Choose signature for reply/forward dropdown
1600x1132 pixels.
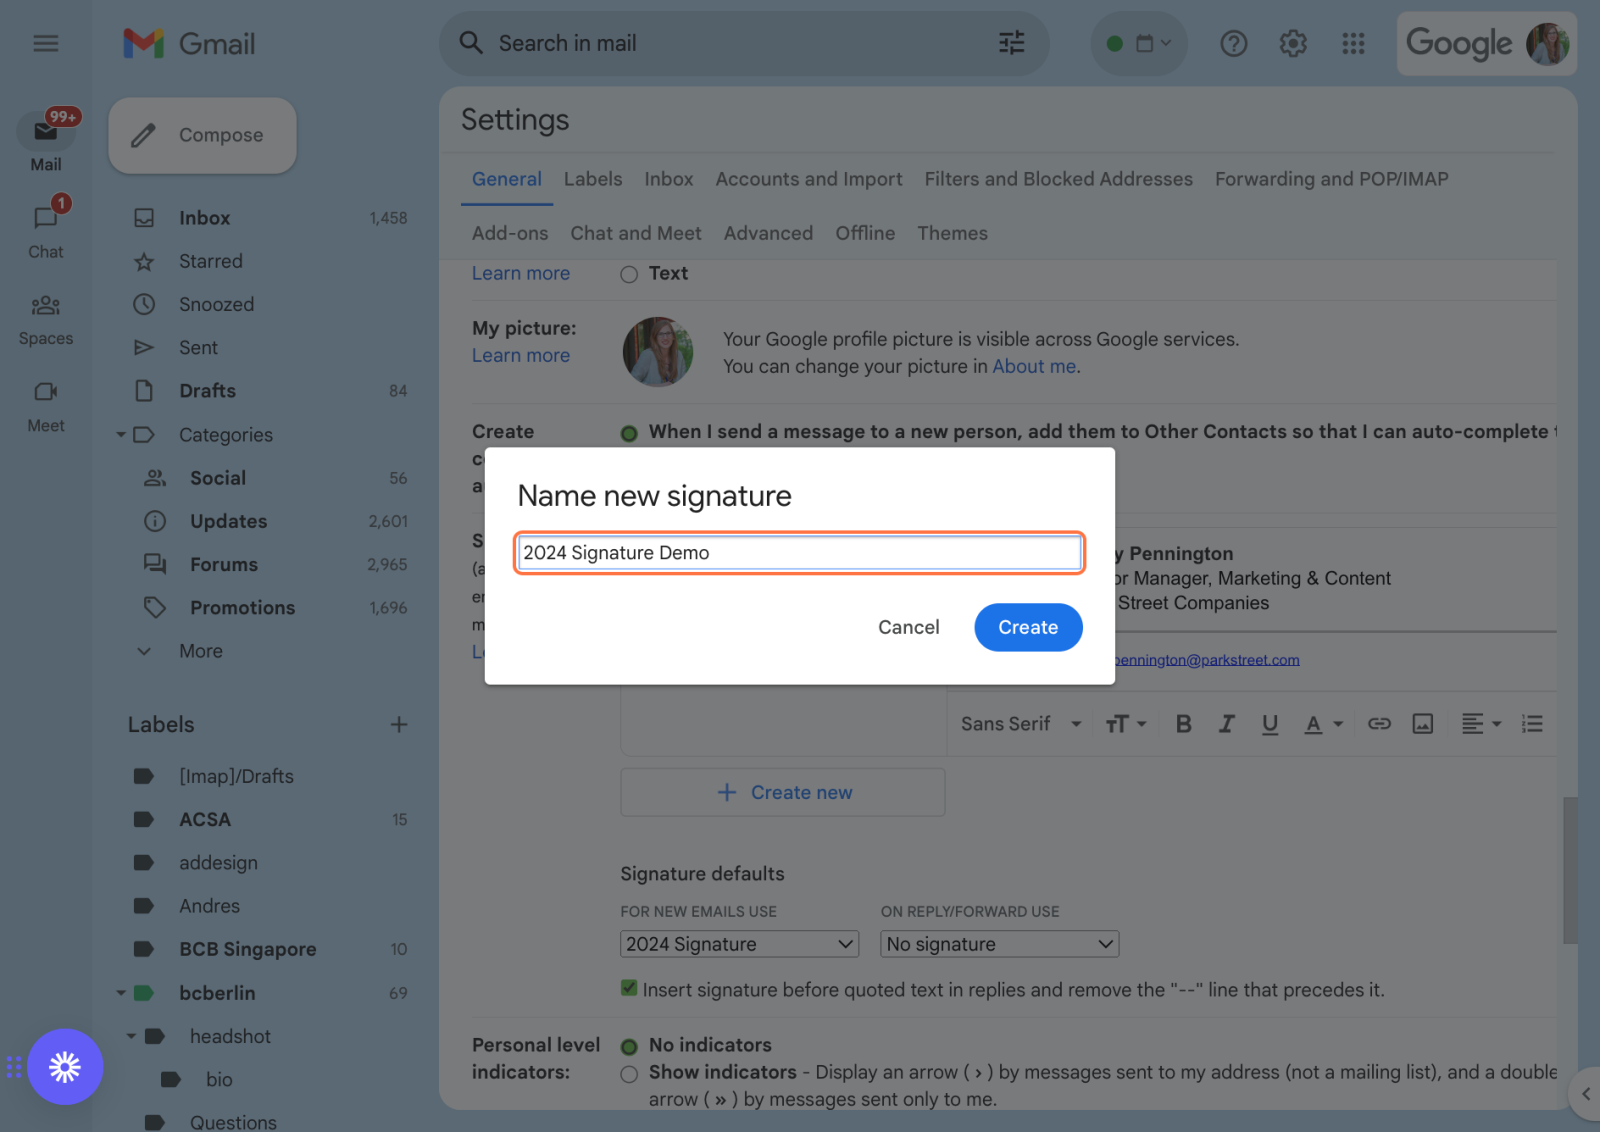(999, 944)
